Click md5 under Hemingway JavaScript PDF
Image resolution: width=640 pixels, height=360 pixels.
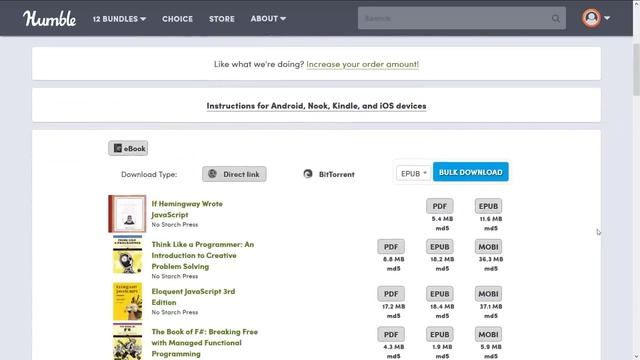(442, 228)
